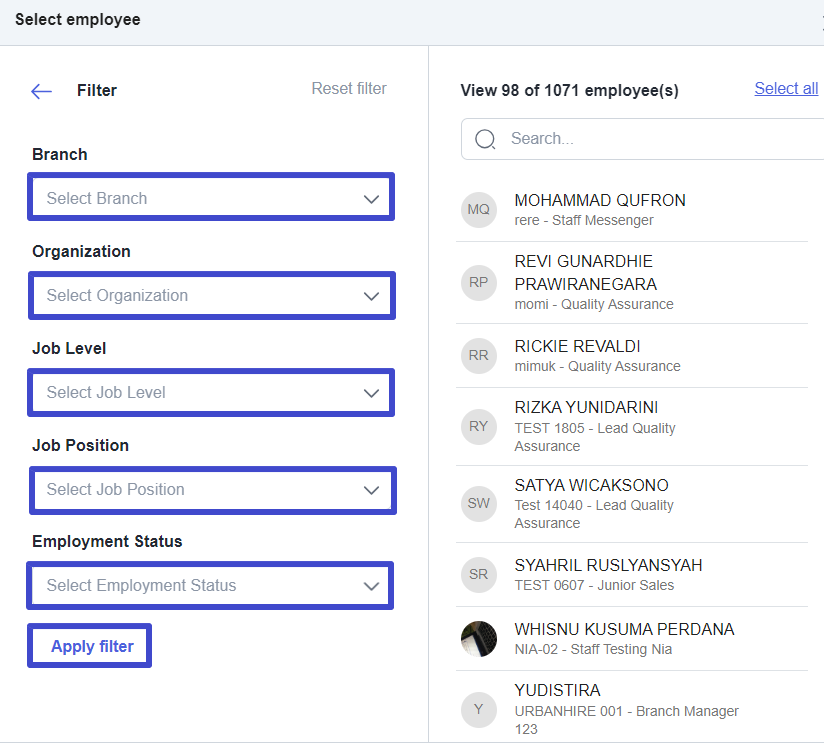
Task: Click the Y avatar for Yudistira
Action: [479, 709]
